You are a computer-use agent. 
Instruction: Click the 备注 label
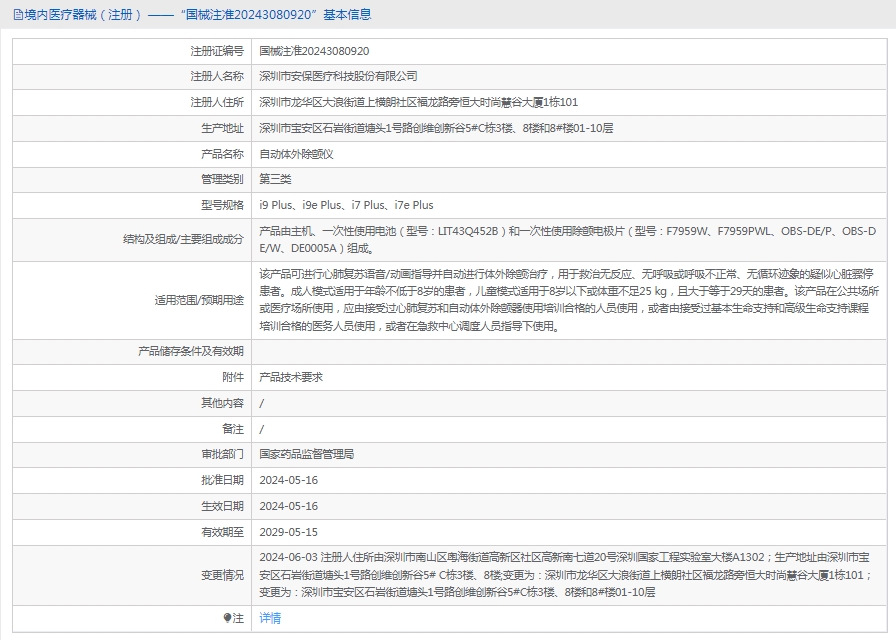click(233, 429)
